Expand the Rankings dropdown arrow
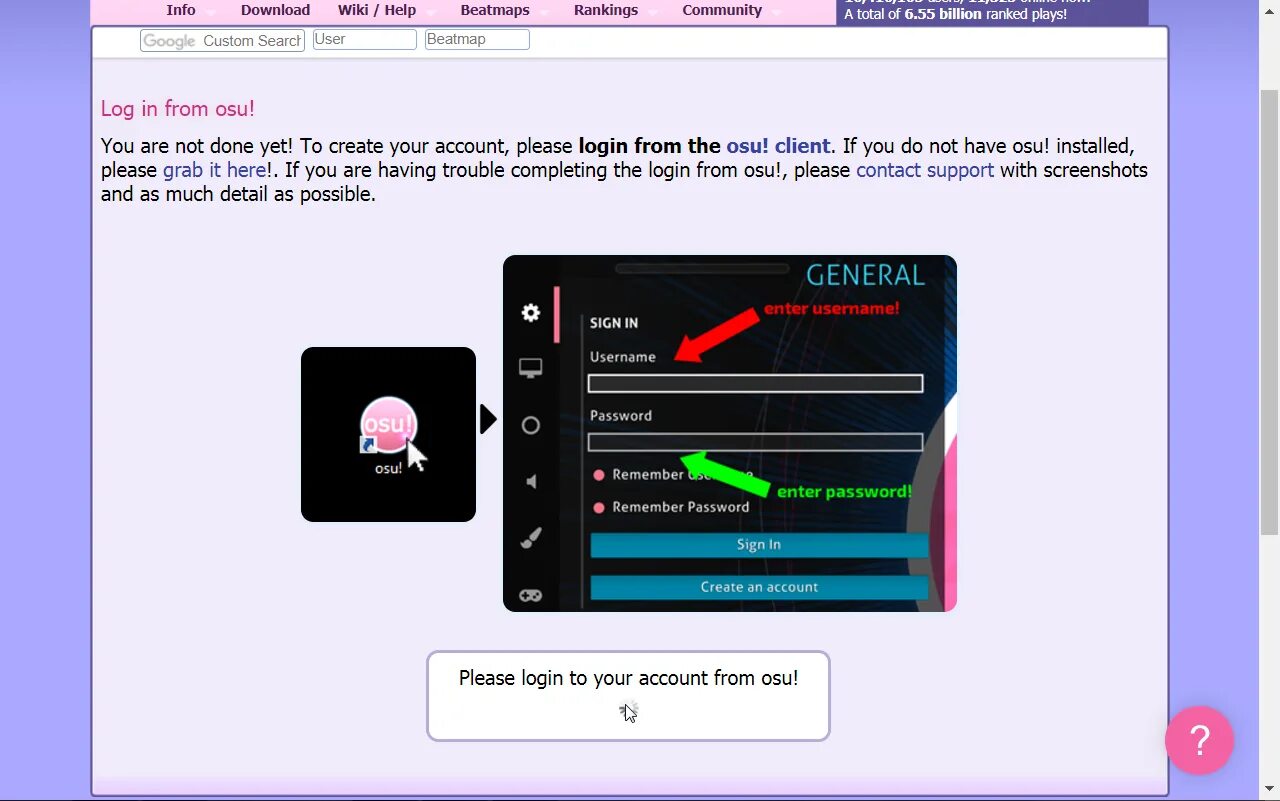The width and height of the screenshot is (1280, 801). tap(653, 13)
